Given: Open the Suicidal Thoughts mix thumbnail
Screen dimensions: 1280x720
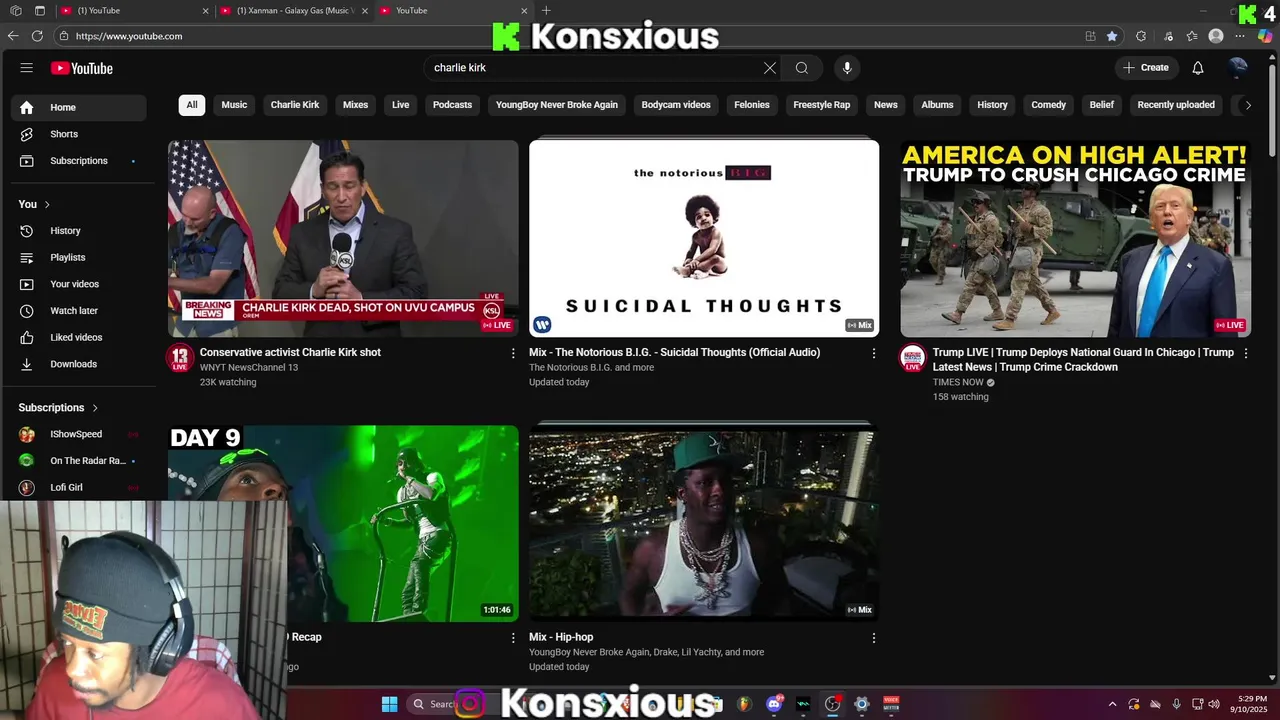Looking at the screenshot, I should (704, 238).
